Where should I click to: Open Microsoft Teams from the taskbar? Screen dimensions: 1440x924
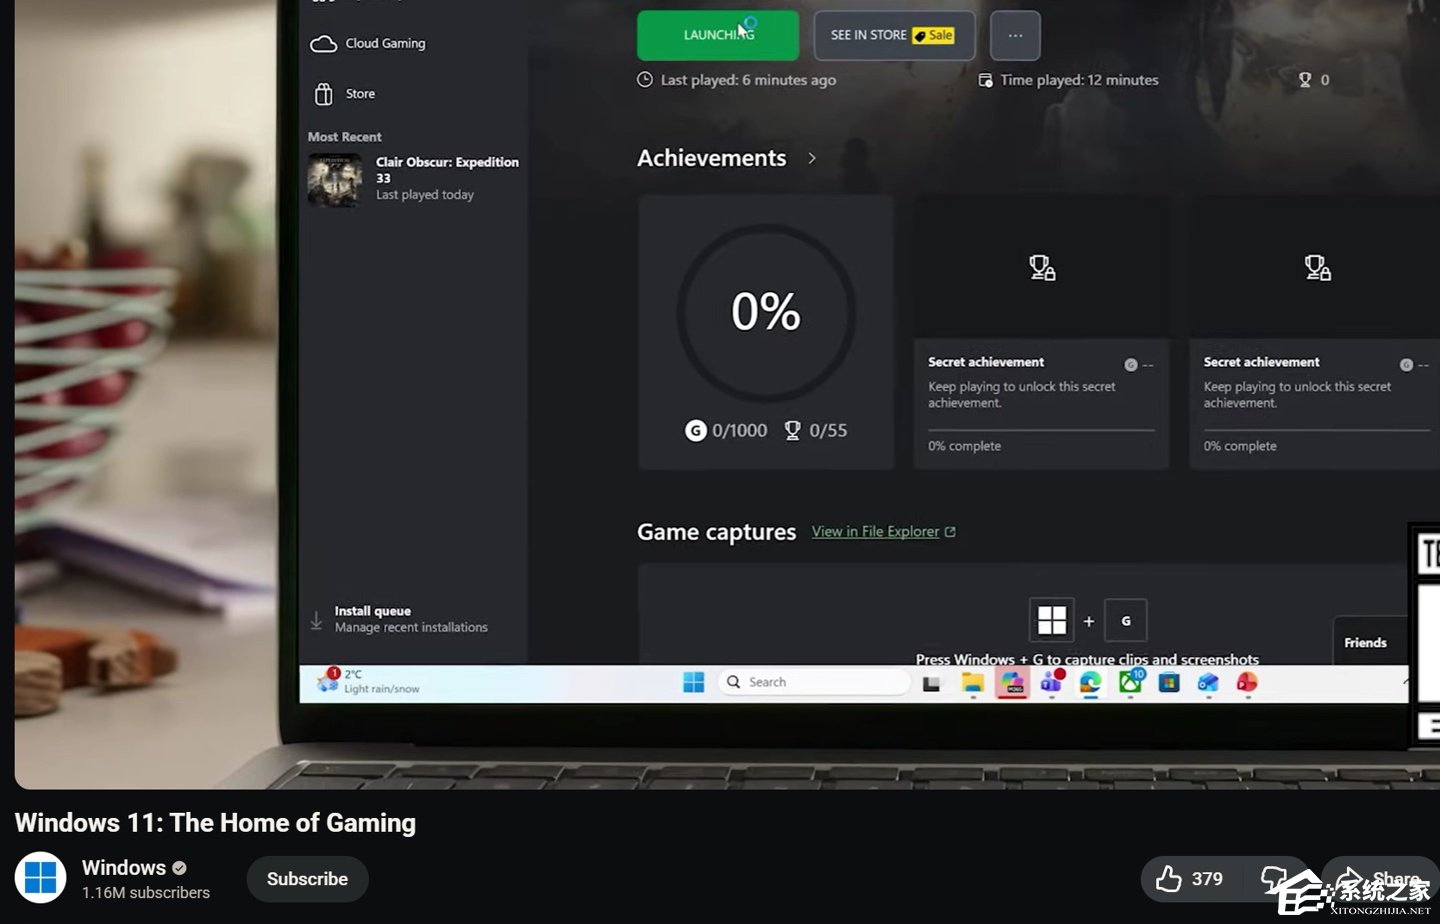coord(1051,682)
